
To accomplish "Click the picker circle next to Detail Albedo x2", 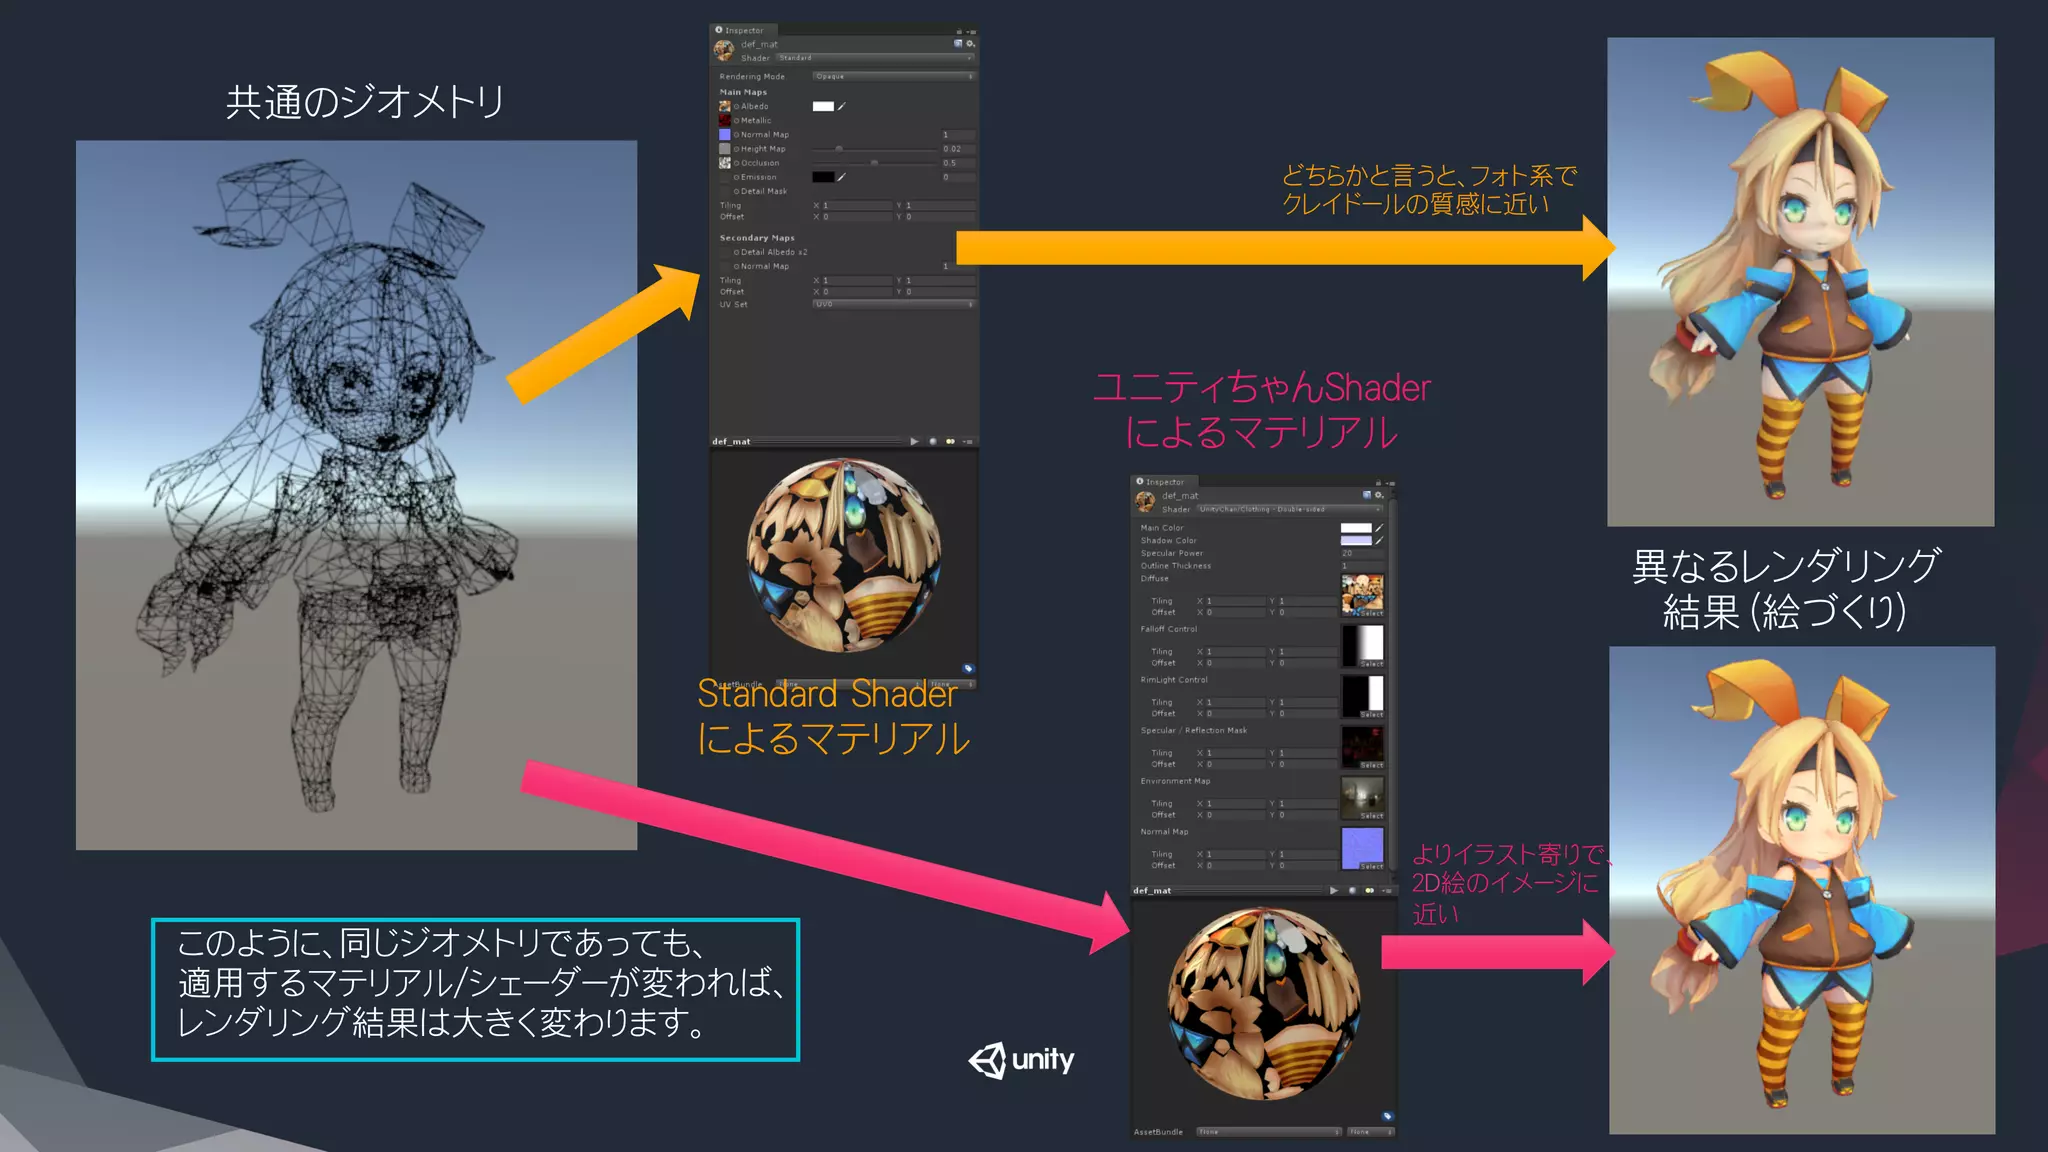I will coord(737,252).
